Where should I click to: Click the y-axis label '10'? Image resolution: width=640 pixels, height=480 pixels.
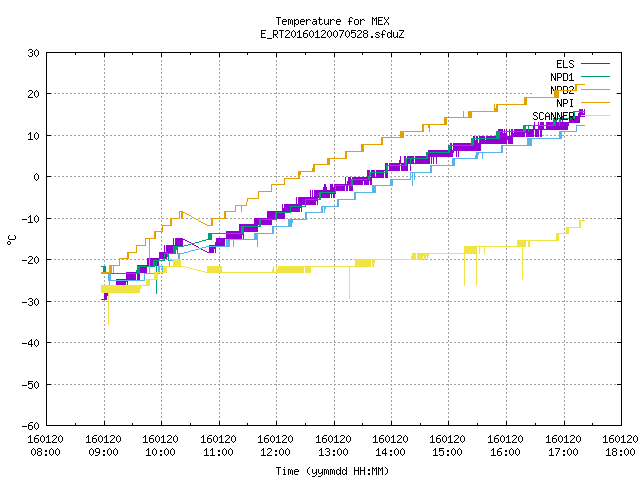coord(34,136)
